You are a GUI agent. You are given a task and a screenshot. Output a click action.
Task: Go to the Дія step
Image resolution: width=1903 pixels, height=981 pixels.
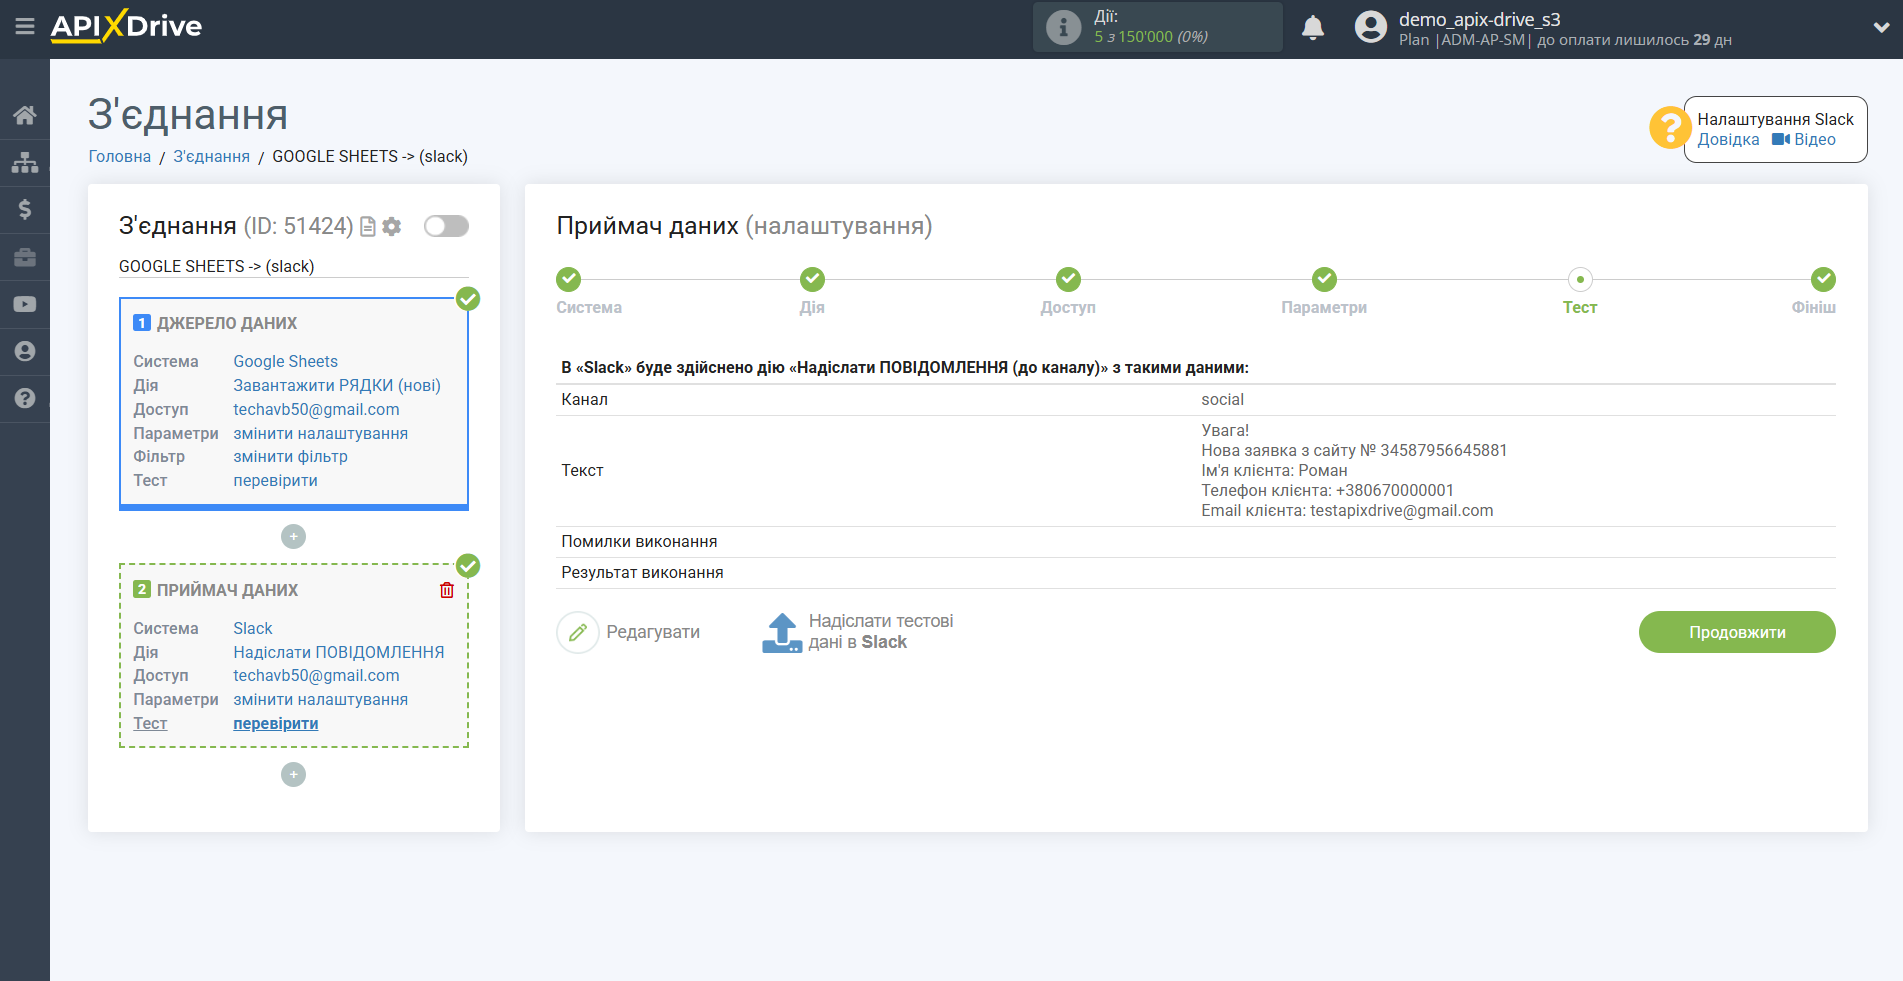click(x=812, y=279)
